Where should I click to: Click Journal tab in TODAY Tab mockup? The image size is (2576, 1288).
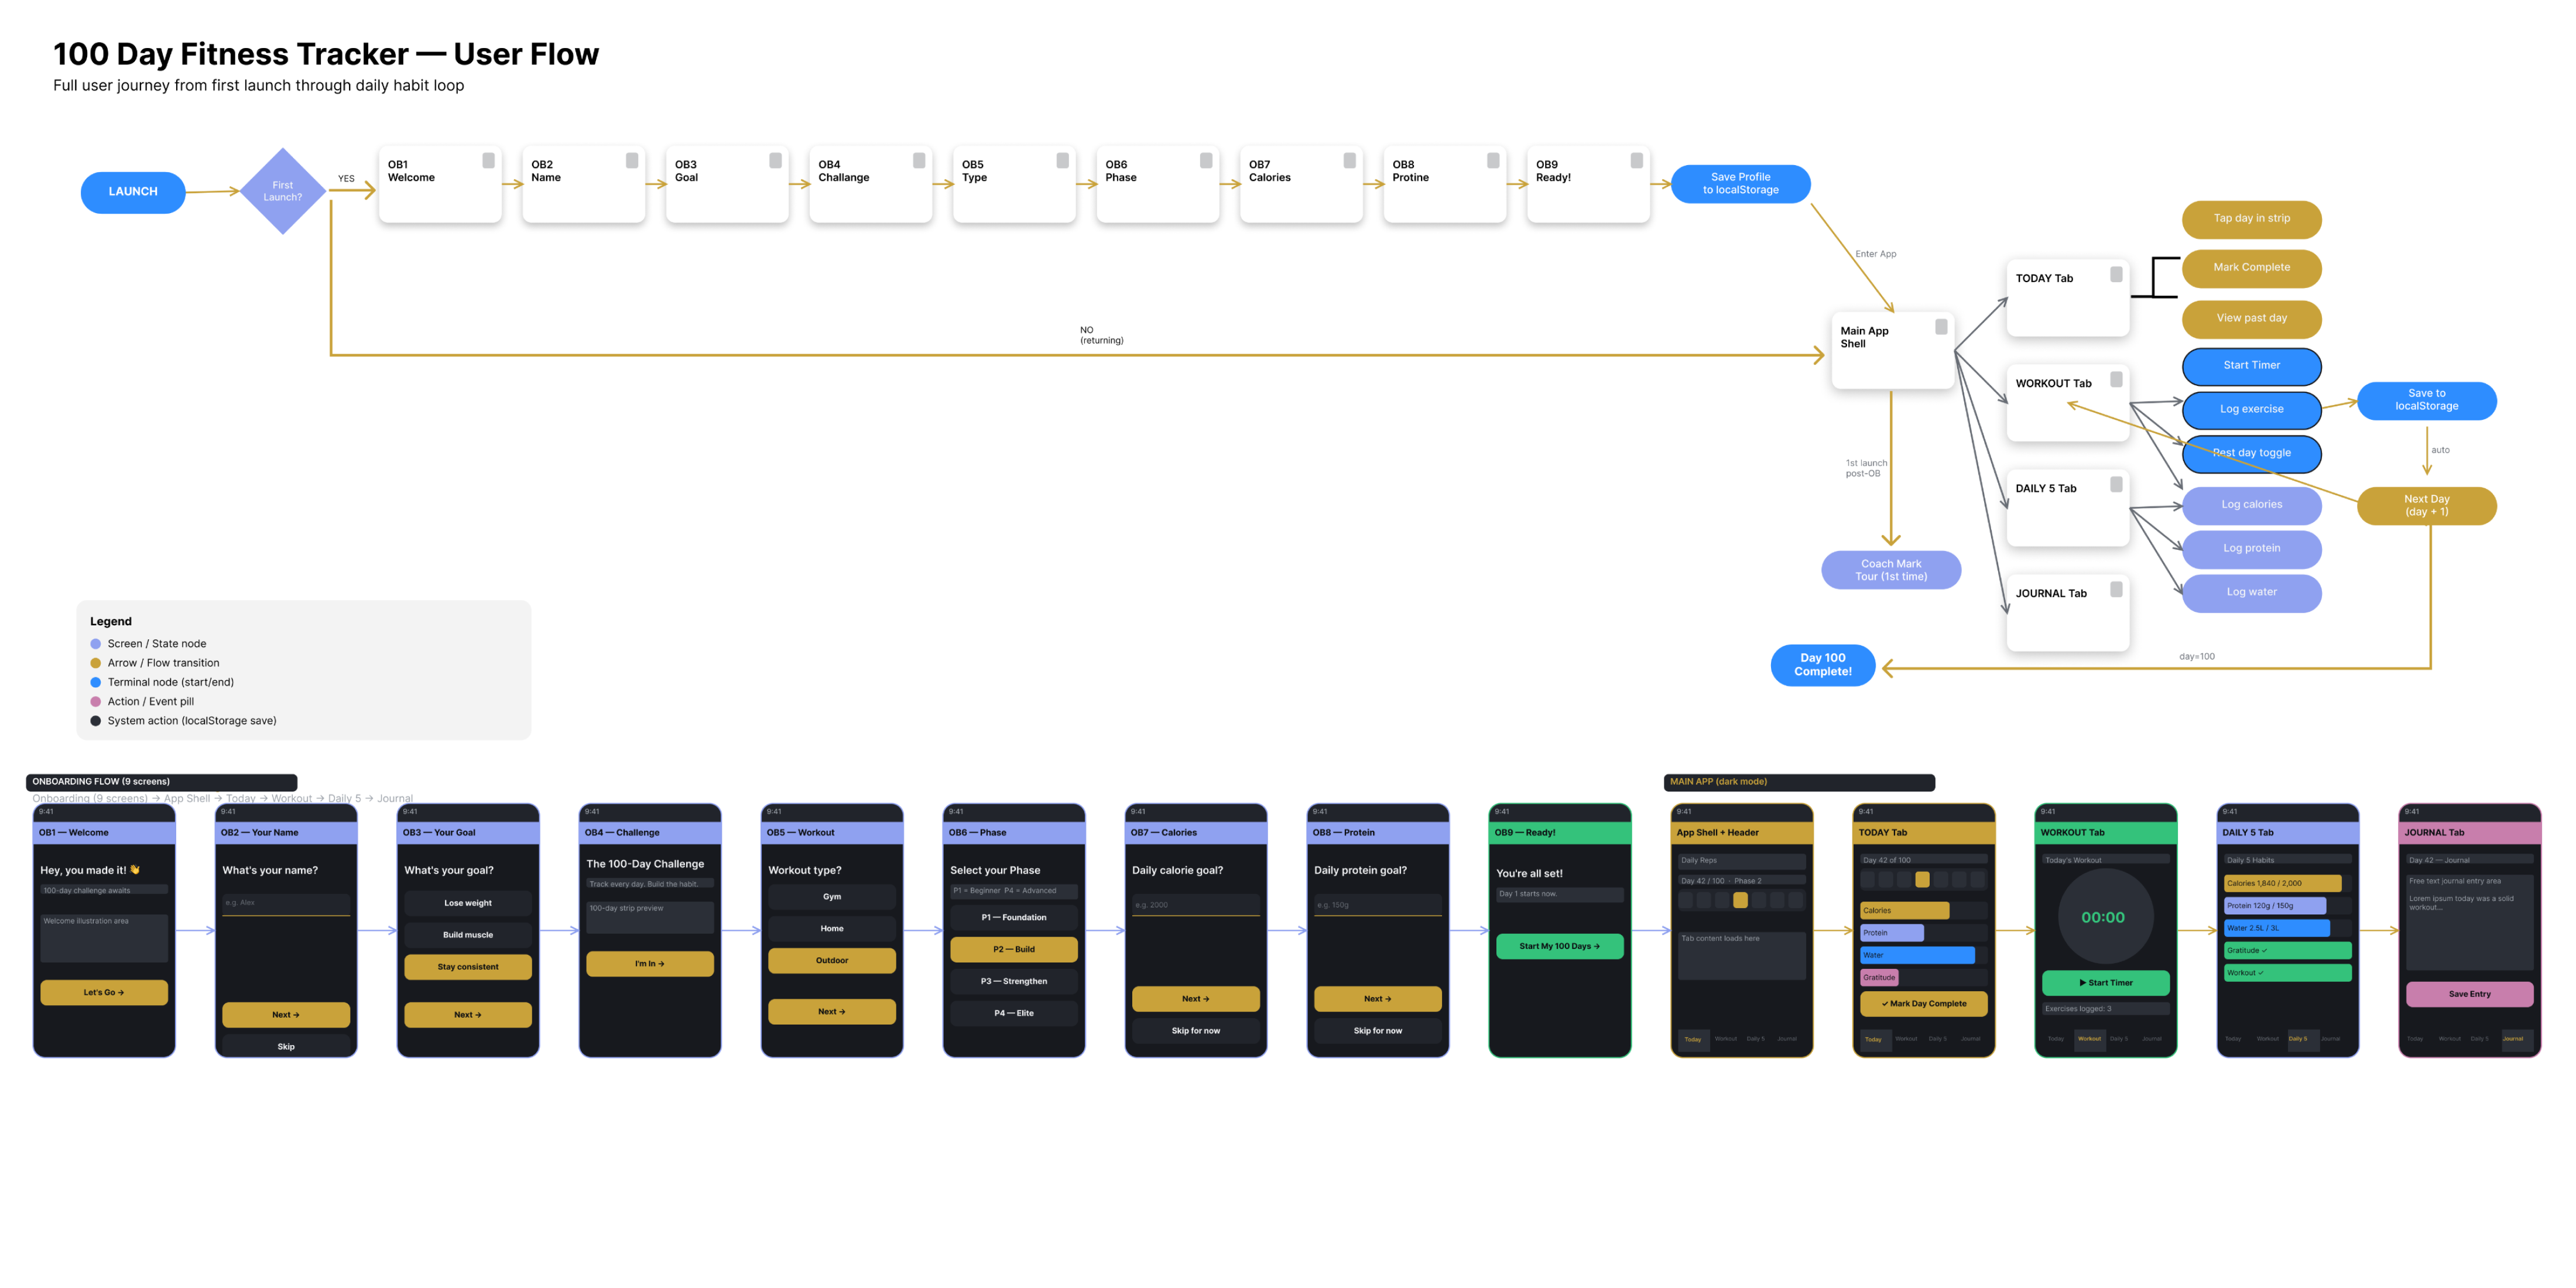pos(1971,1039)
